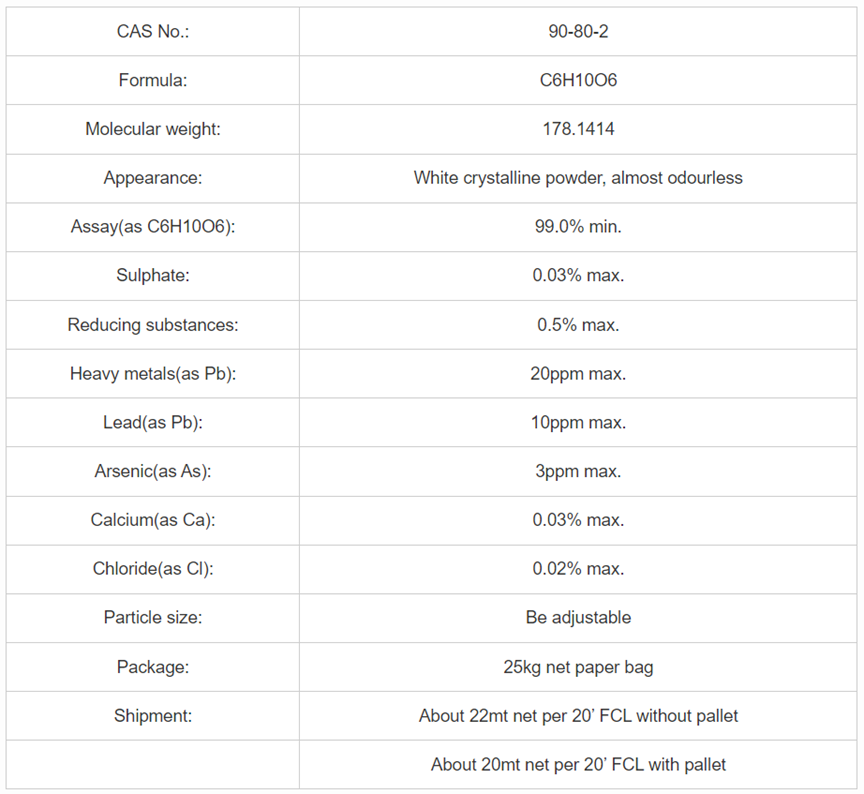Click the CAS No. label cell
Screen dimensions: 864x794
[153, 31]
